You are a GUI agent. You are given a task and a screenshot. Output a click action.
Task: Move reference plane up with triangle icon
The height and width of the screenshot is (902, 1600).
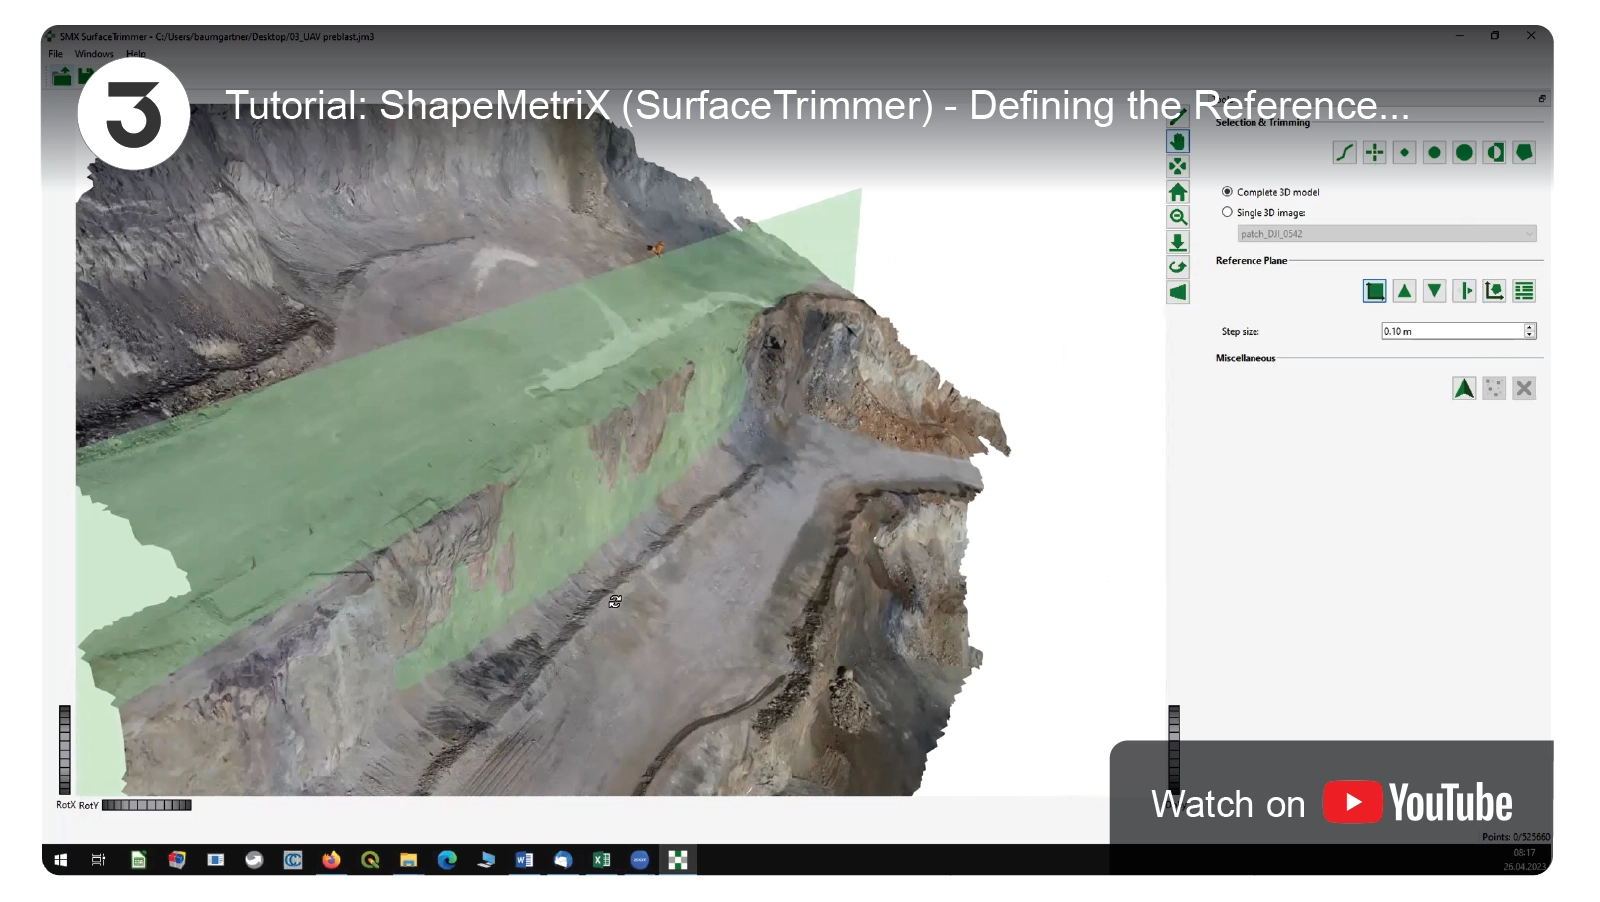[1405, 291]
